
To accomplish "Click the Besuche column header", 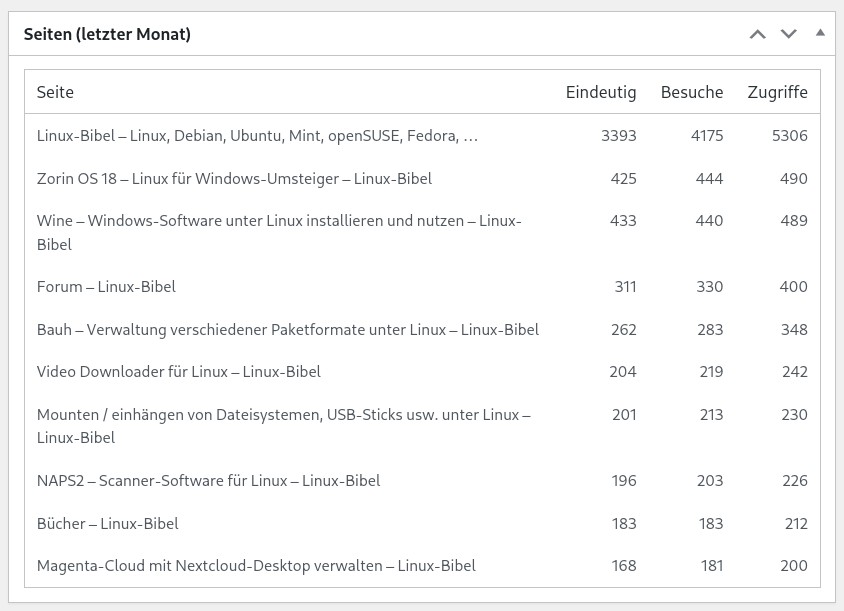I will click(x=691, y=92).
